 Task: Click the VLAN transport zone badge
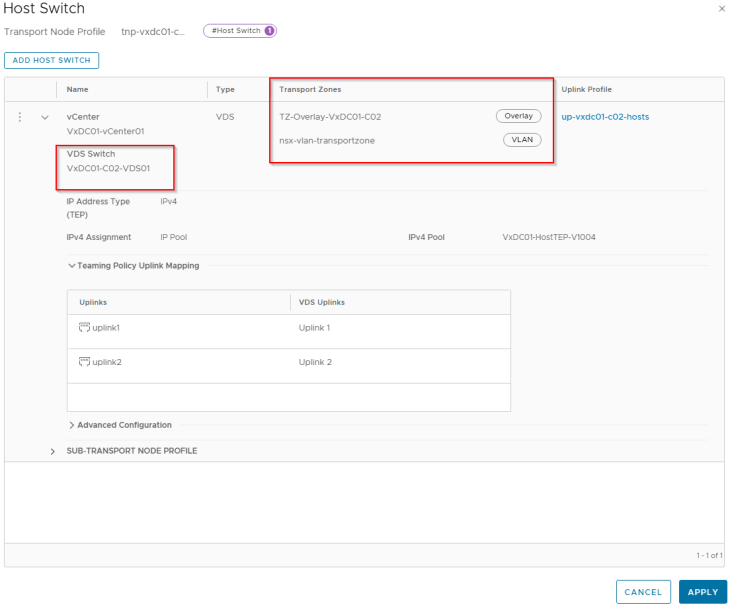tap(521, 140)
